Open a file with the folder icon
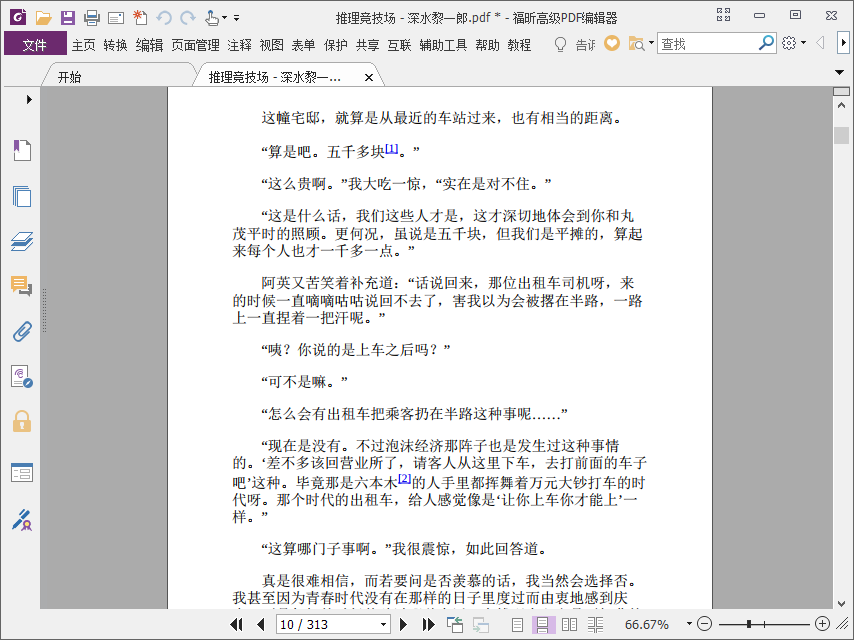The image size is (854, 640). (x=43, y=18)
